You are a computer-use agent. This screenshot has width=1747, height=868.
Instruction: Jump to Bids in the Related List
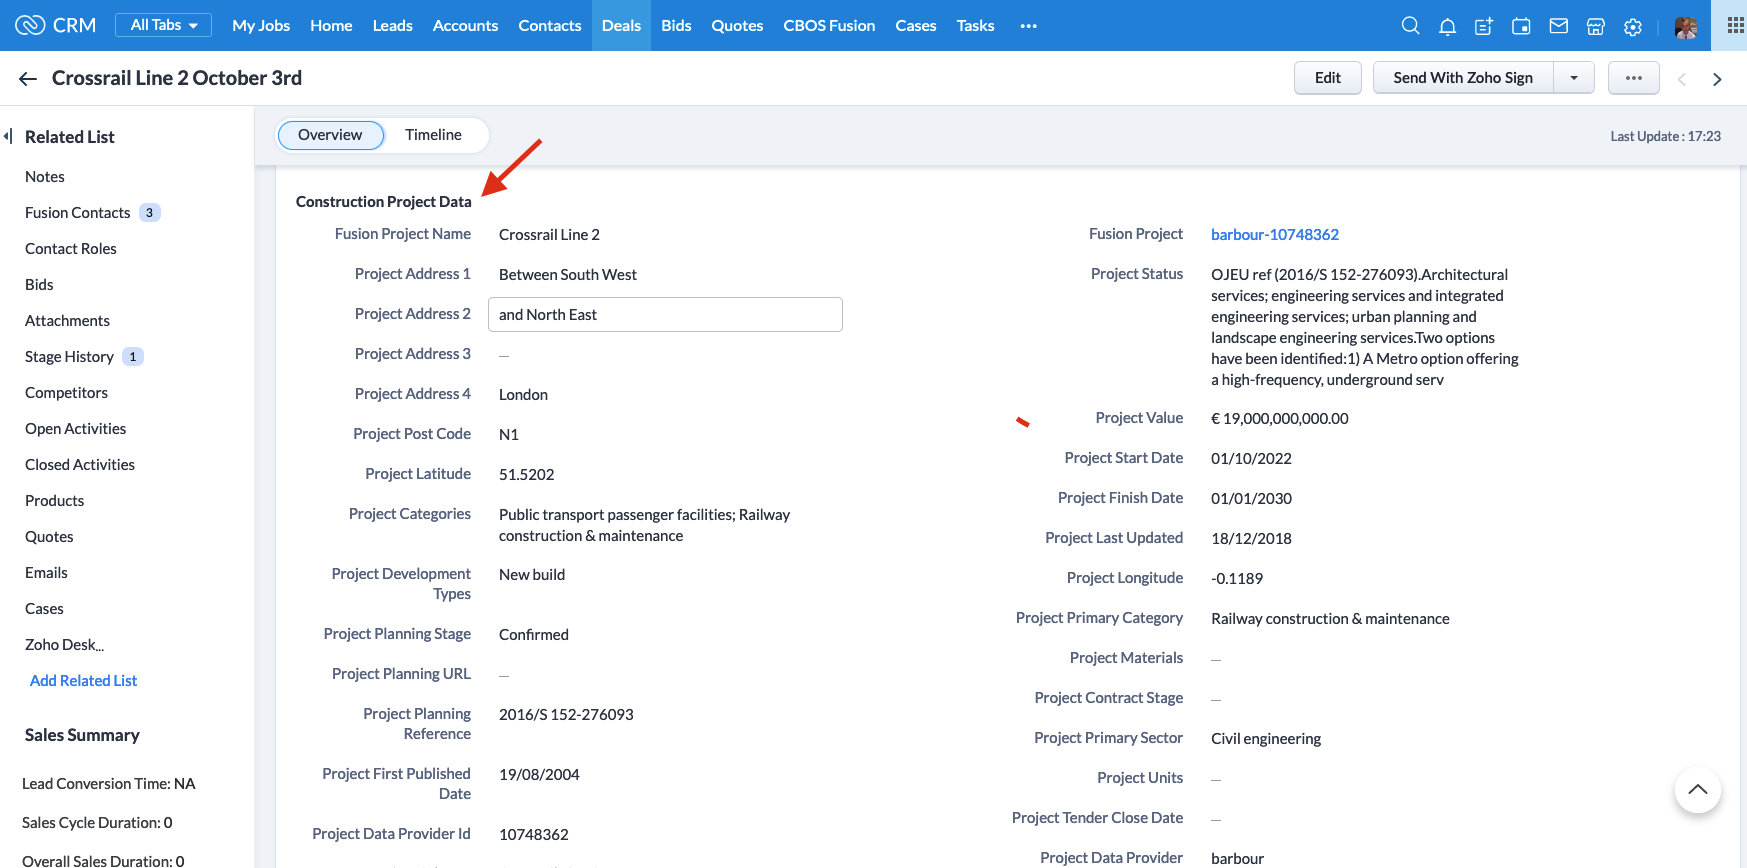click(39, 285)
